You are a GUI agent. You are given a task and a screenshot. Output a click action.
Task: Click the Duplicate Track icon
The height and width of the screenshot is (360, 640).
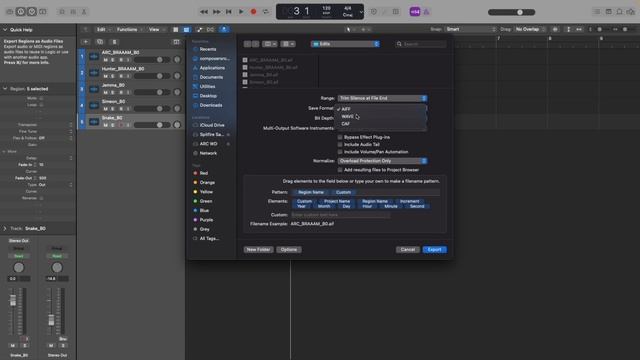point(100,42)
